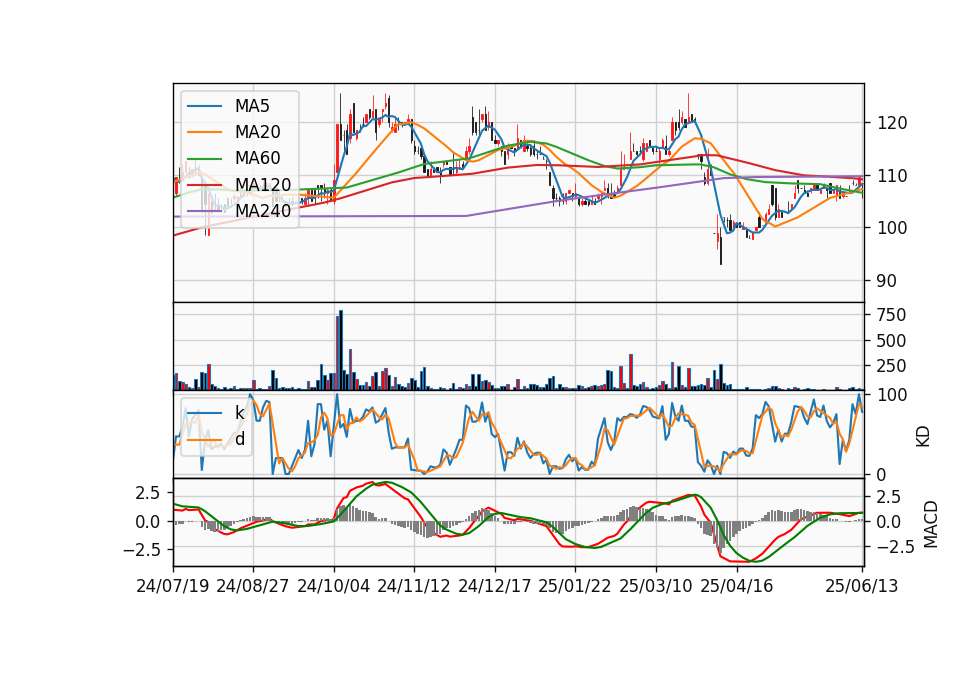Click the 25/06/13 date axis label
Screen dimensions: 960x690
(861, 586)
